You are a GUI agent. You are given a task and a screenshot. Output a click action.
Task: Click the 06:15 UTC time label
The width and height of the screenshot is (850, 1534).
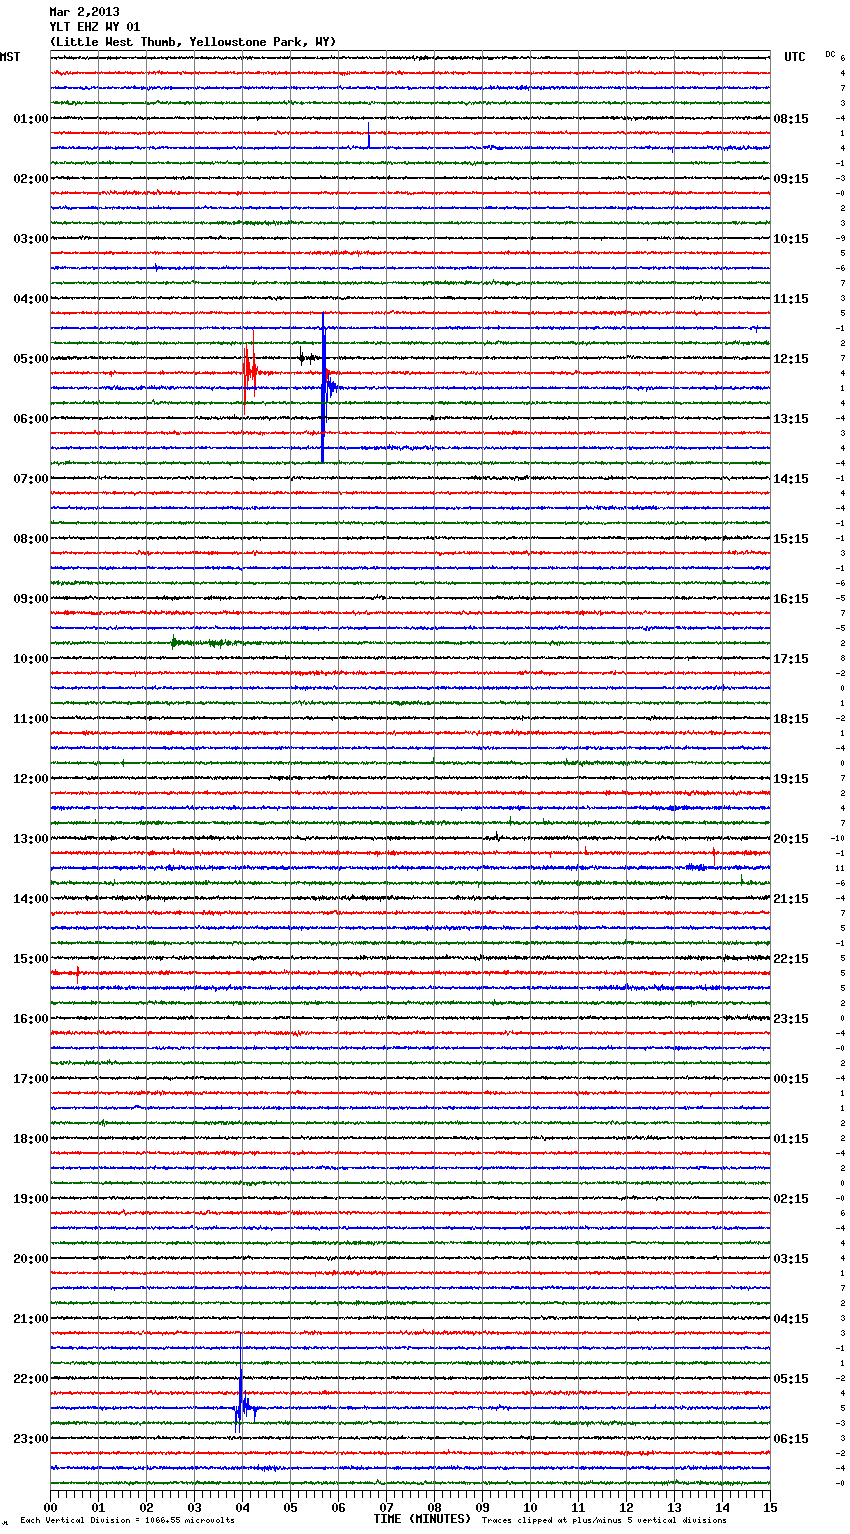point(791,1439)
